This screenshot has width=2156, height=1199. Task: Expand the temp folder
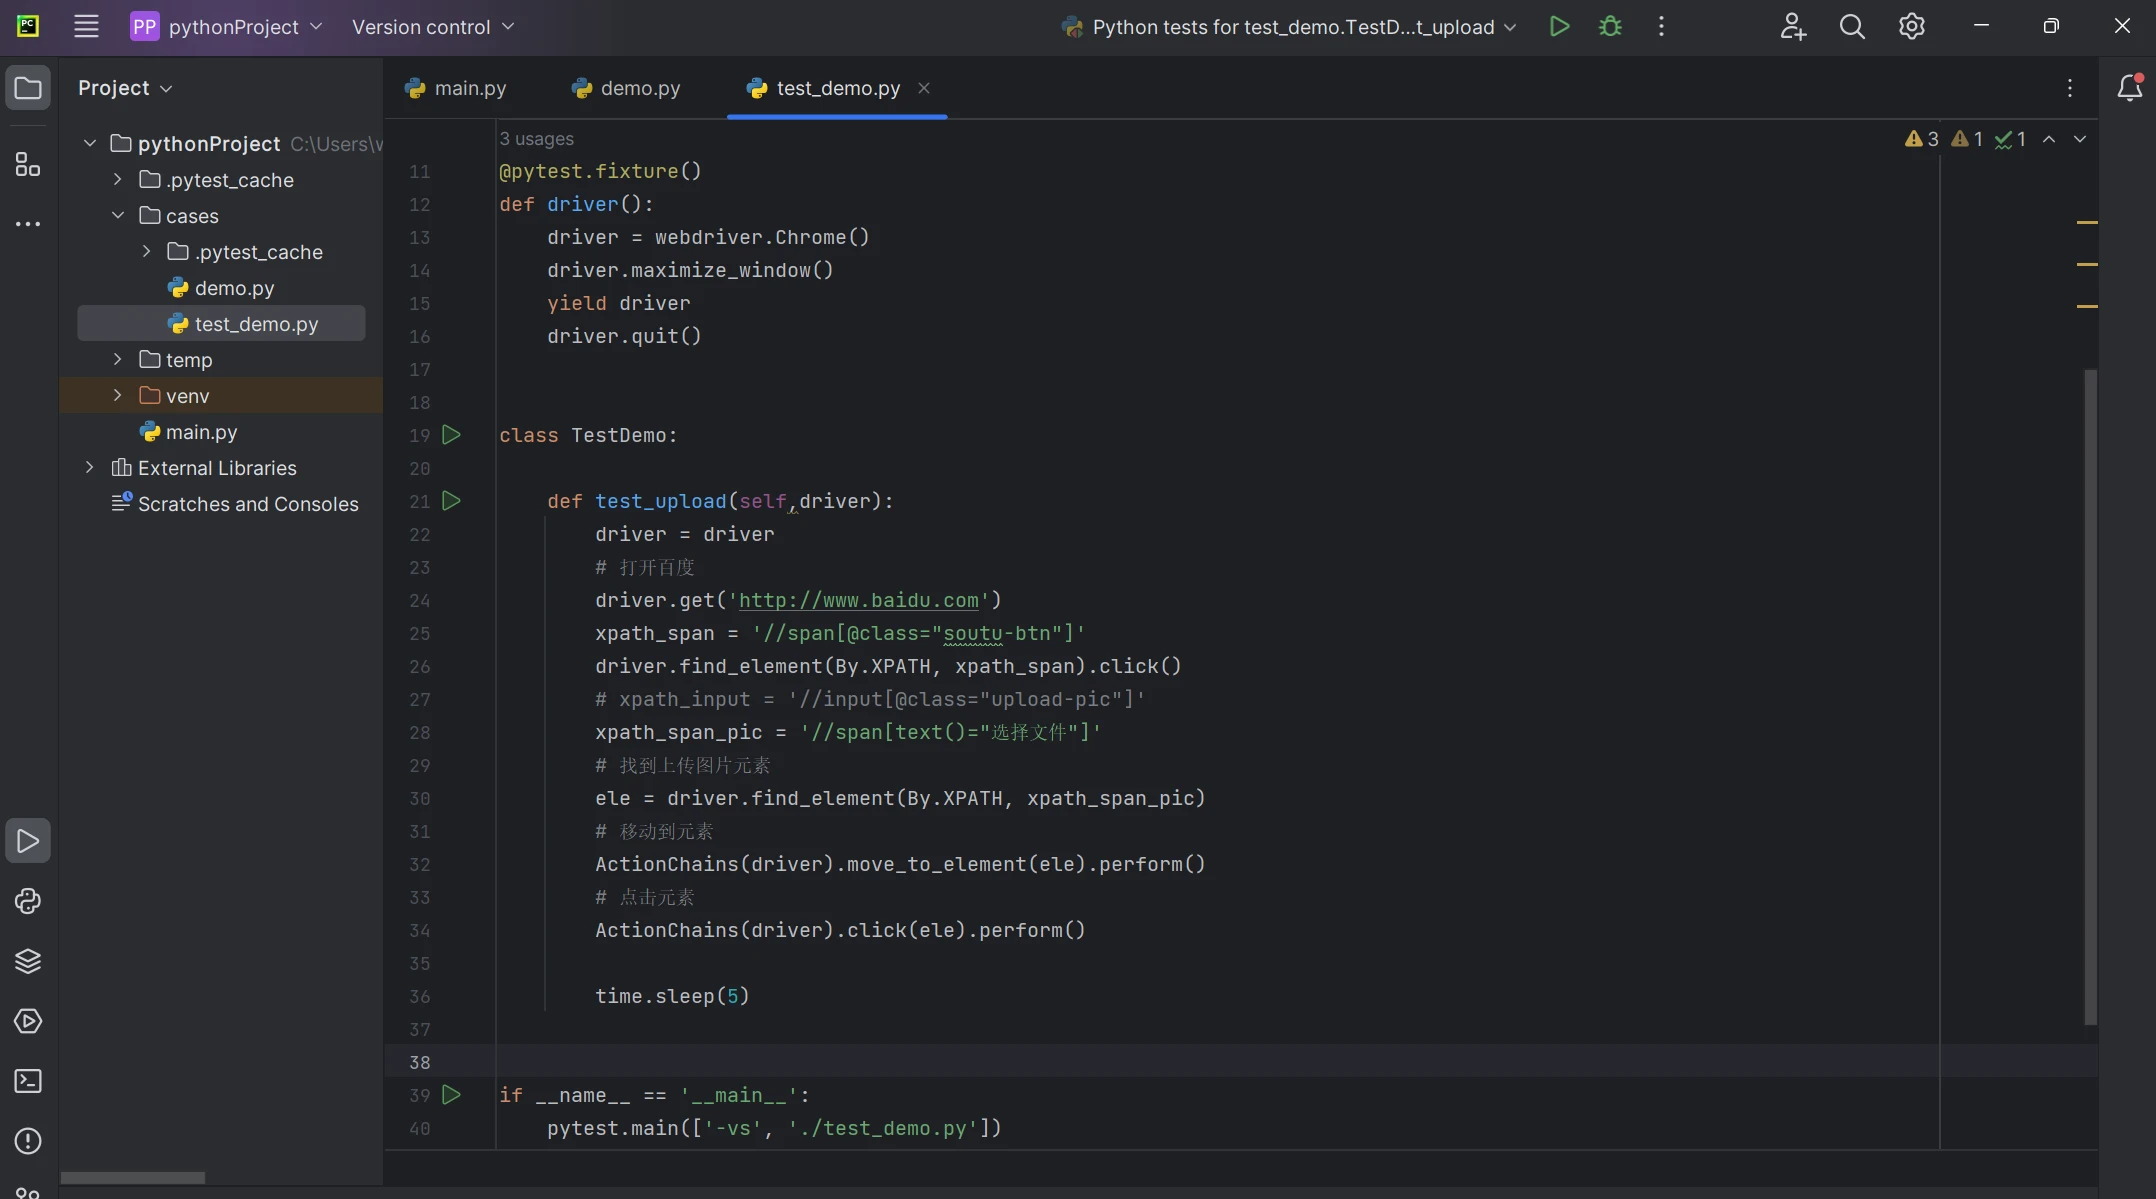pyautogui.click(x=117, y=359)
